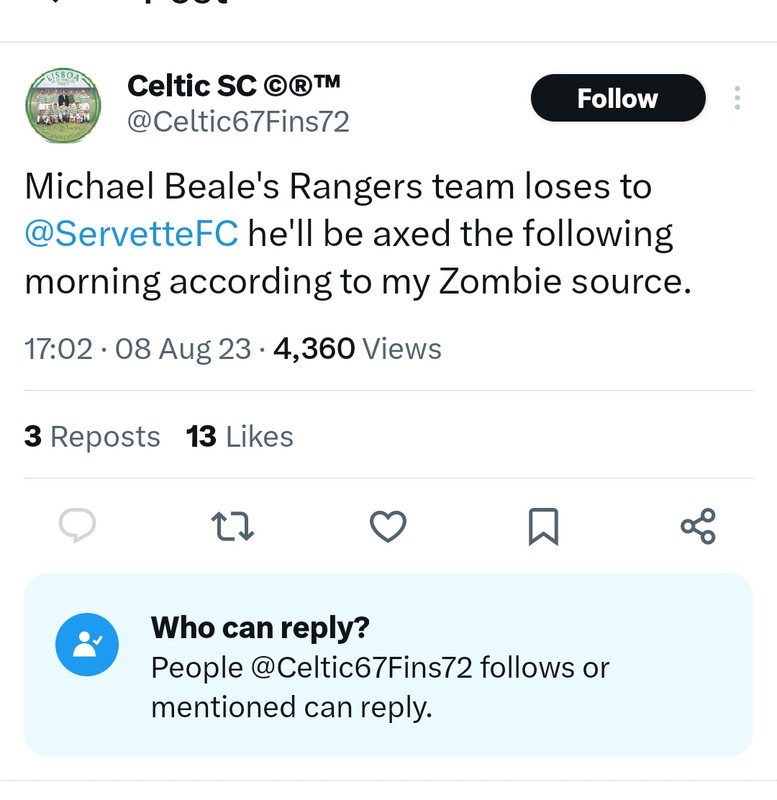This screenshot has height=800, width=777.
Task: Click the 17:02 post time
Action: (x=58, y=349)
